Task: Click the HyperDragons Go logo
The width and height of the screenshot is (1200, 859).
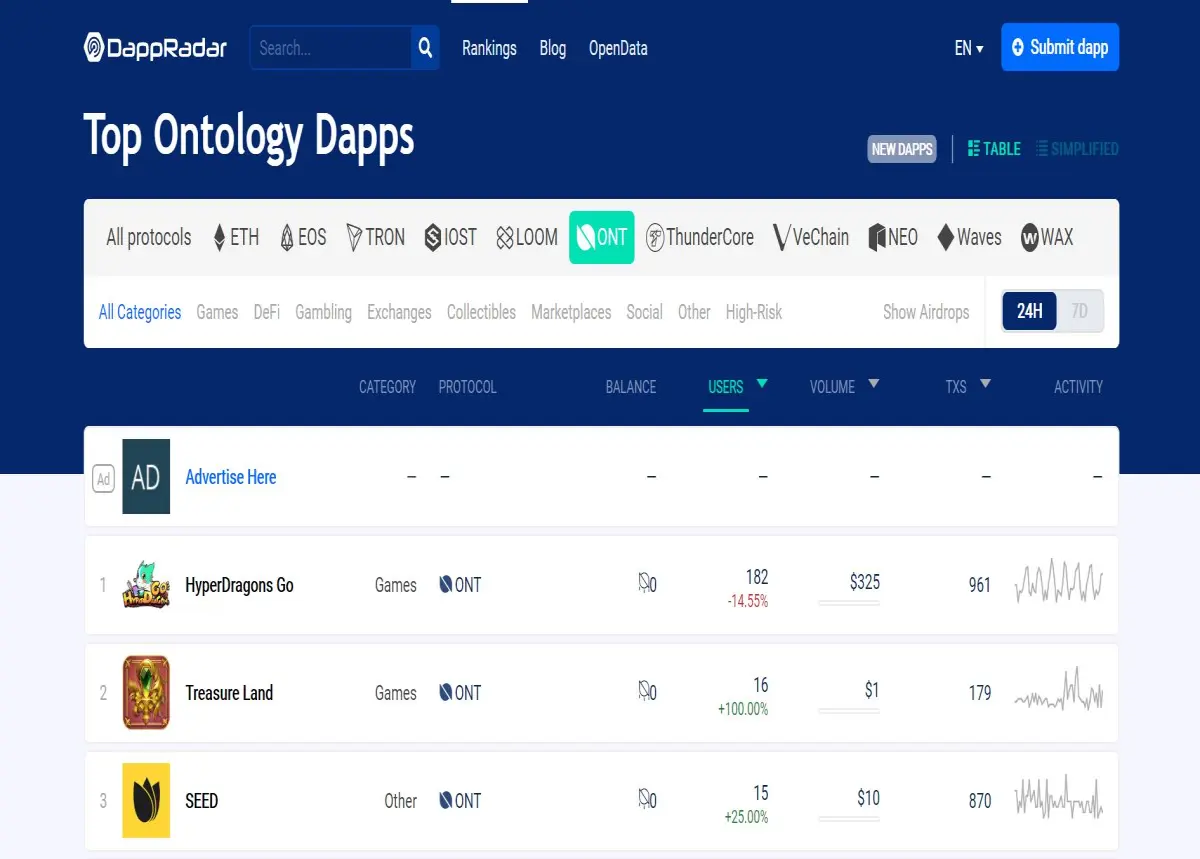Action: pyautogui.click(x=146, y=585)
